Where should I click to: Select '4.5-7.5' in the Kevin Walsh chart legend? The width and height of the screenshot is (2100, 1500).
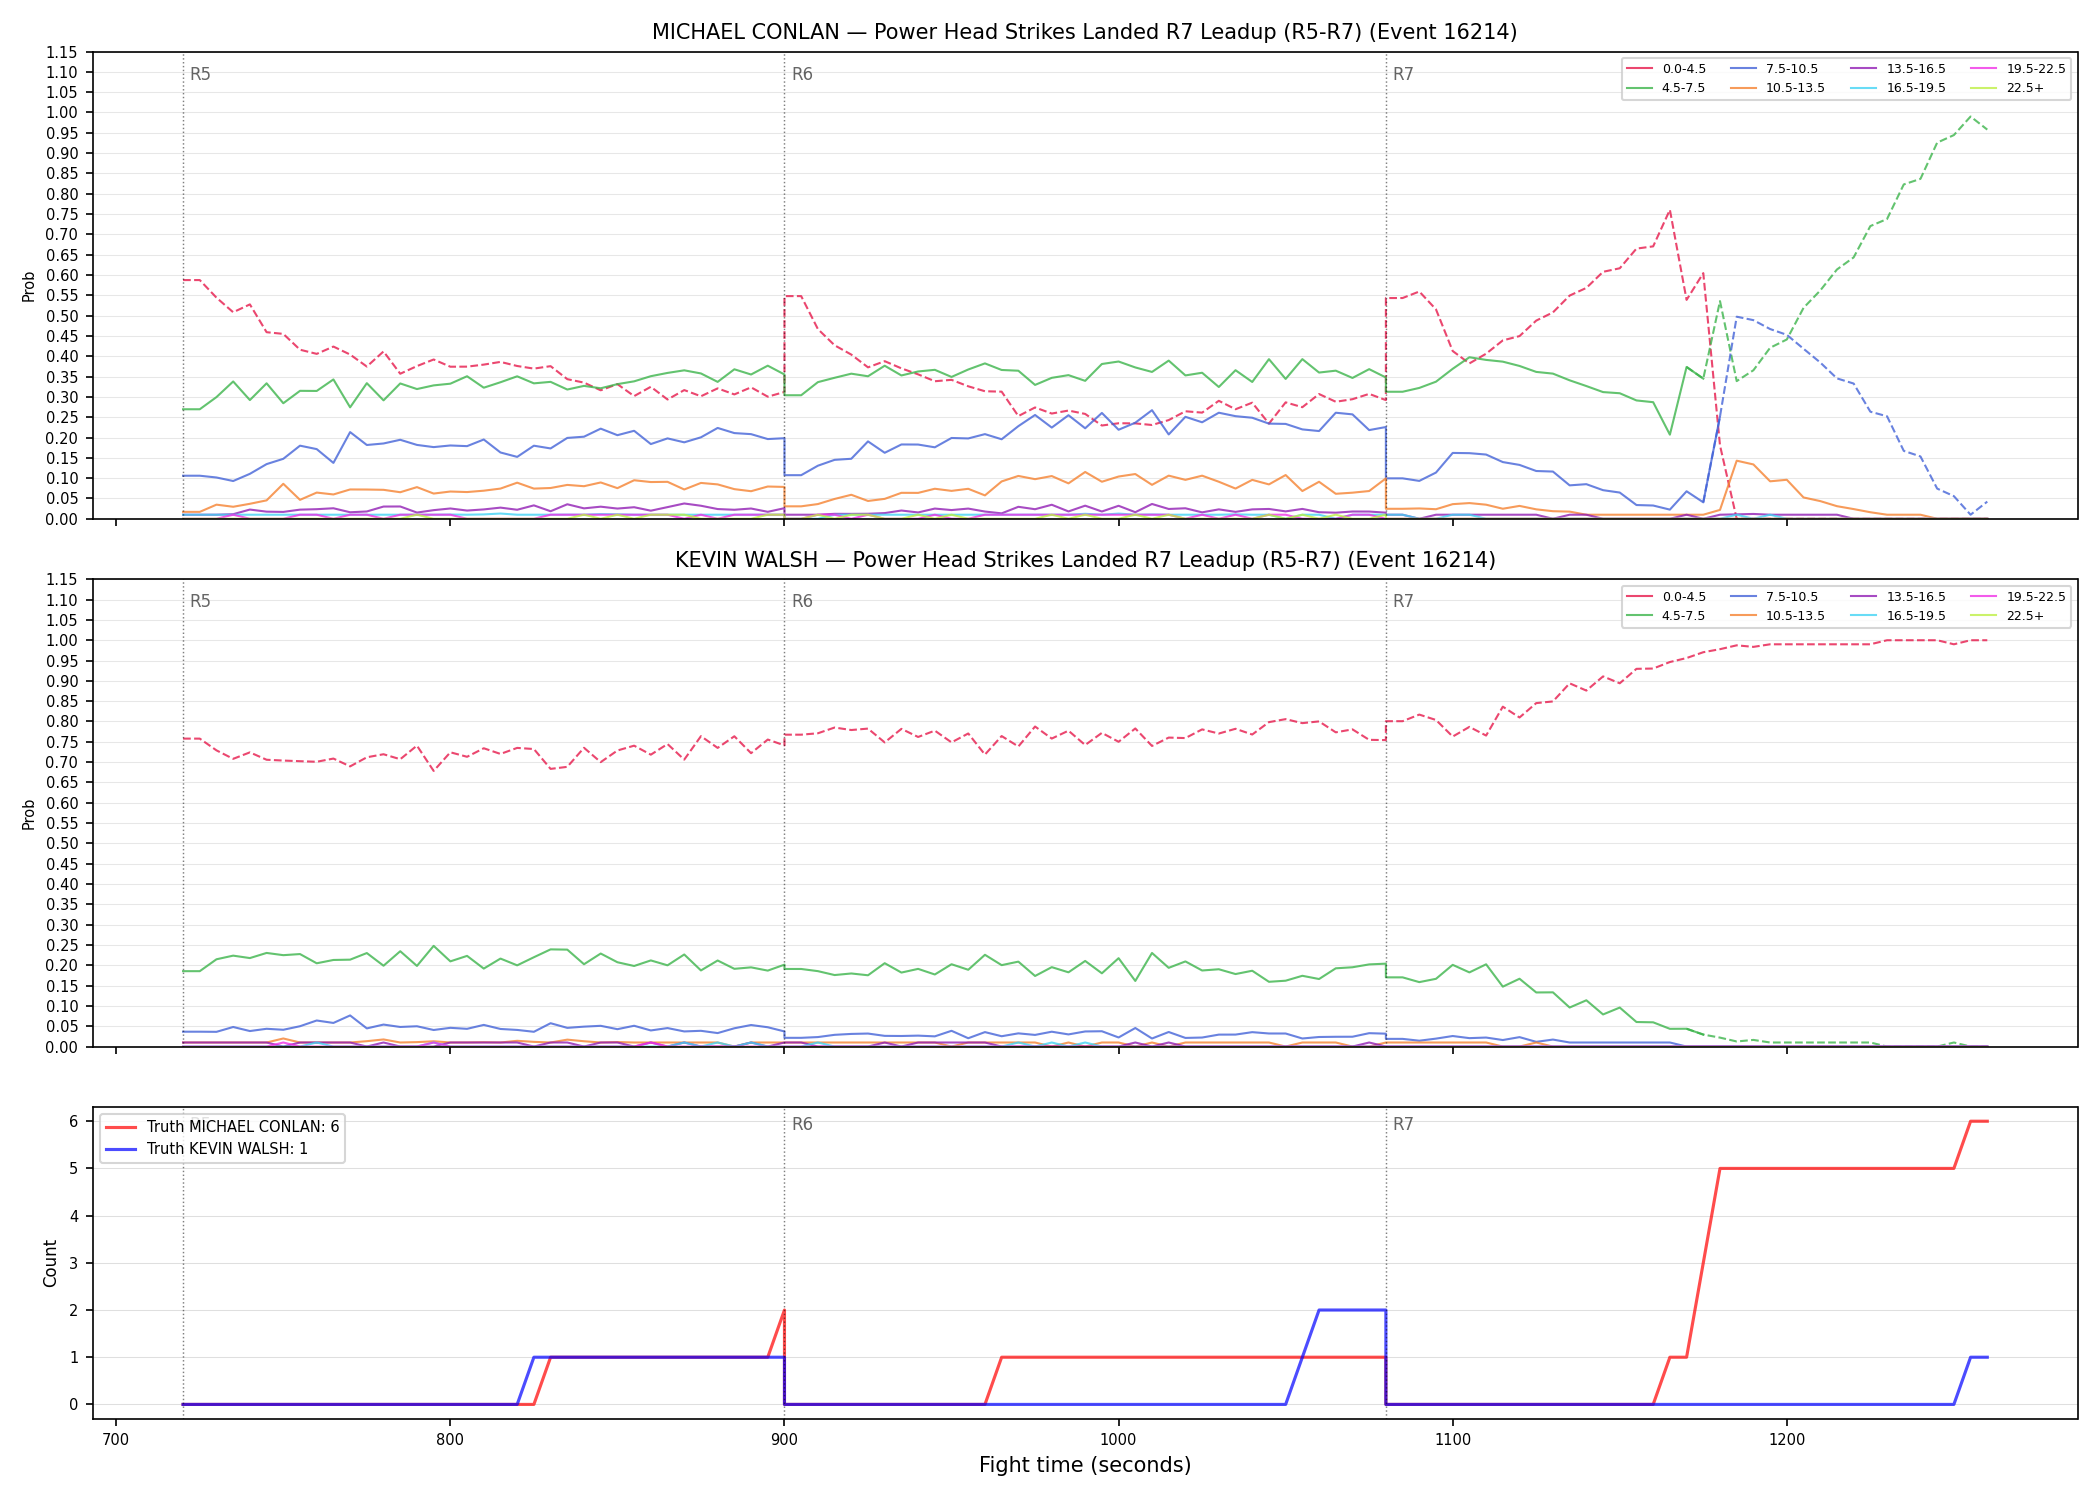(x=1666, y=616)
